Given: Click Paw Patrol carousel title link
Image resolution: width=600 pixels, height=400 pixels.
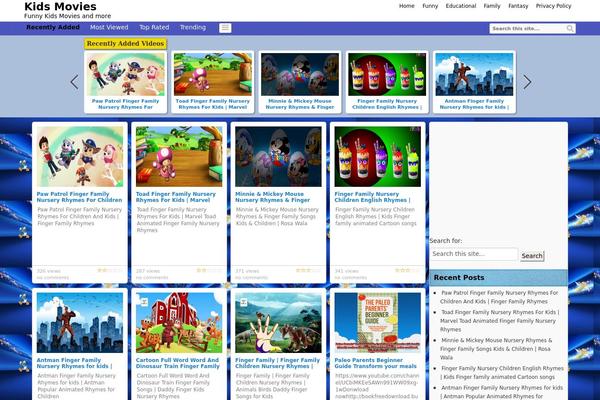Looking at the screenshot, I should pos(126,104).
